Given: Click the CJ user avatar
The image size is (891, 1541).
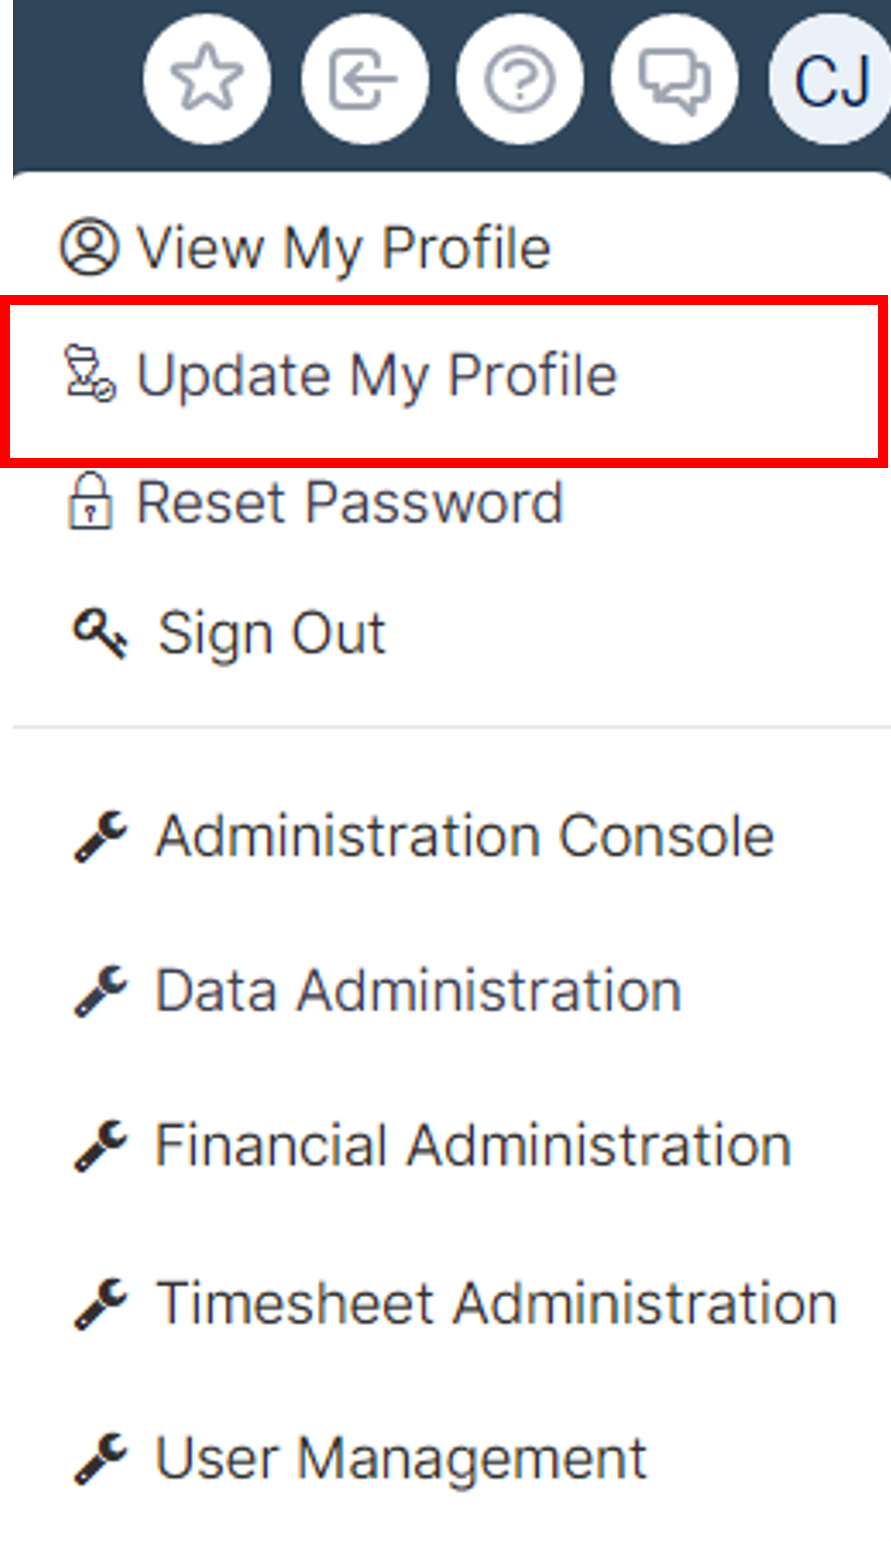Looking at the screenshot, I should [x=830, y=79].
